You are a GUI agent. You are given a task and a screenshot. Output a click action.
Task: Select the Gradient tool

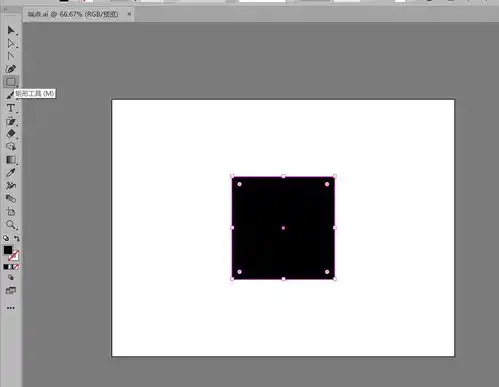point(11,160)
